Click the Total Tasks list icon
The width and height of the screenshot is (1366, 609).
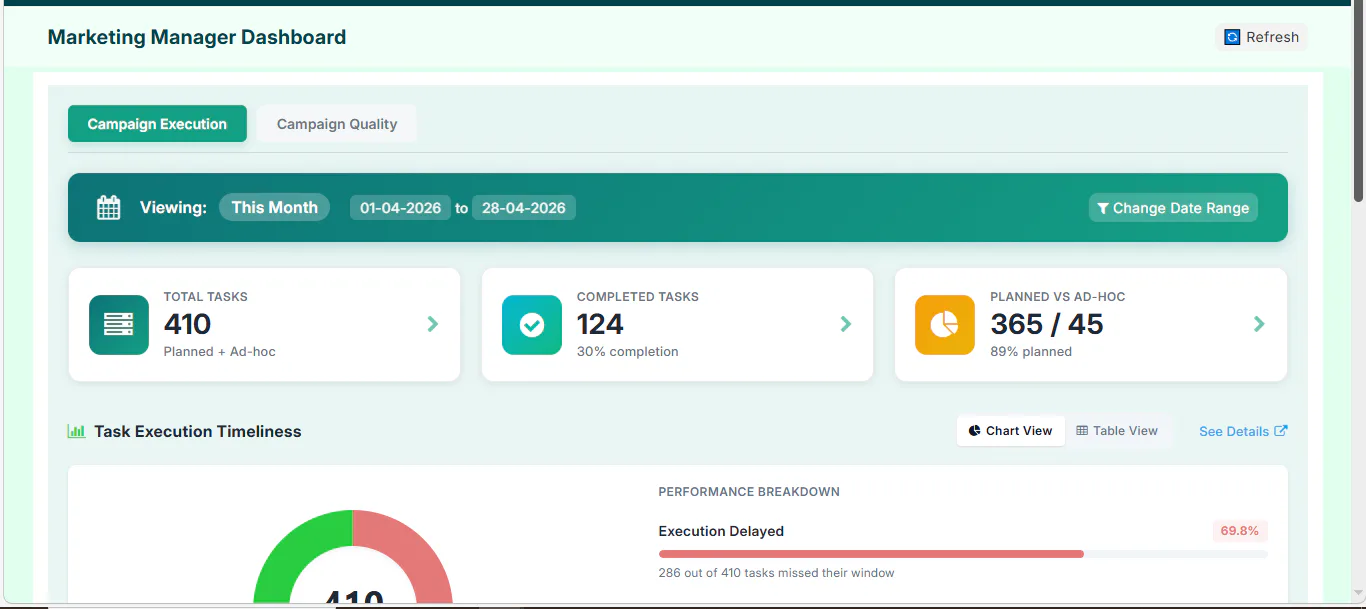point(119,325)
